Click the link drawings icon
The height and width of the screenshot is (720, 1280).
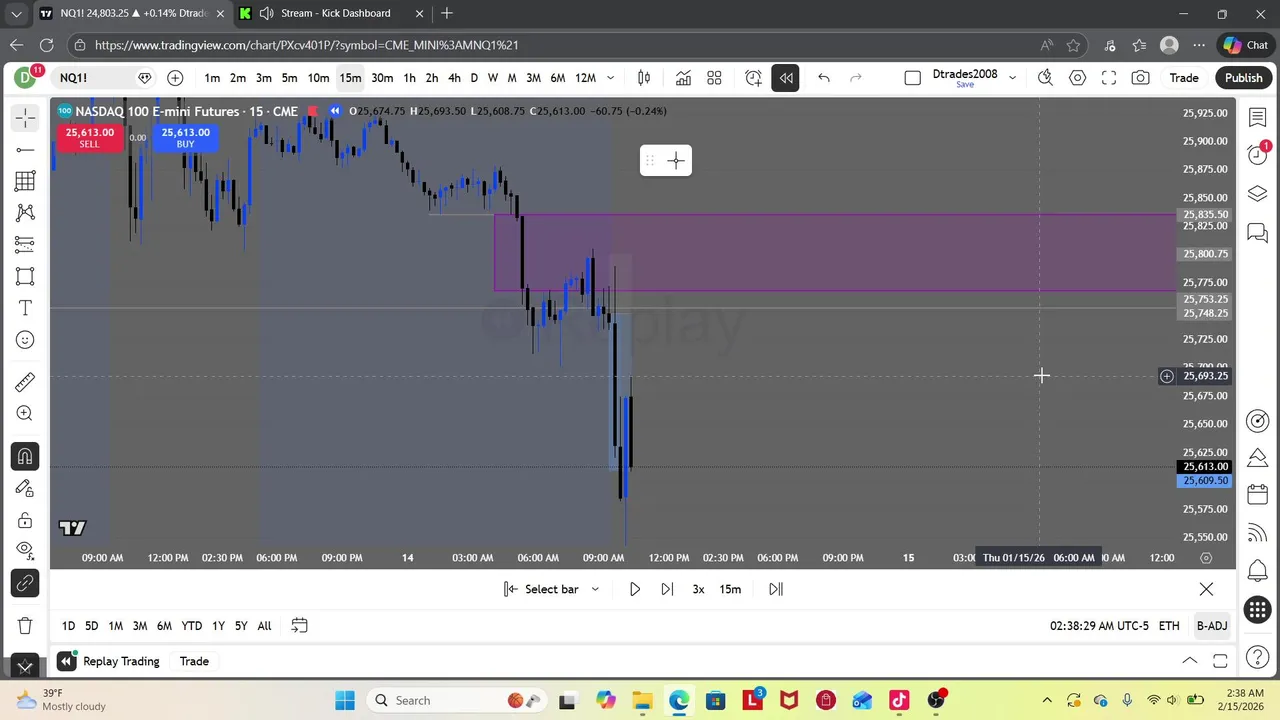[25, 582]
